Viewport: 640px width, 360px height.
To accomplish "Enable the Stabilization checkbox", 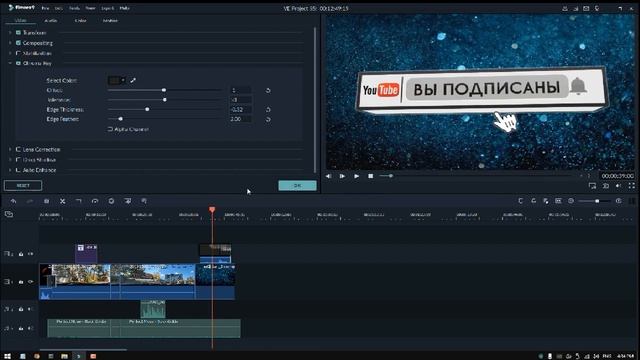I will pos(18,53).
